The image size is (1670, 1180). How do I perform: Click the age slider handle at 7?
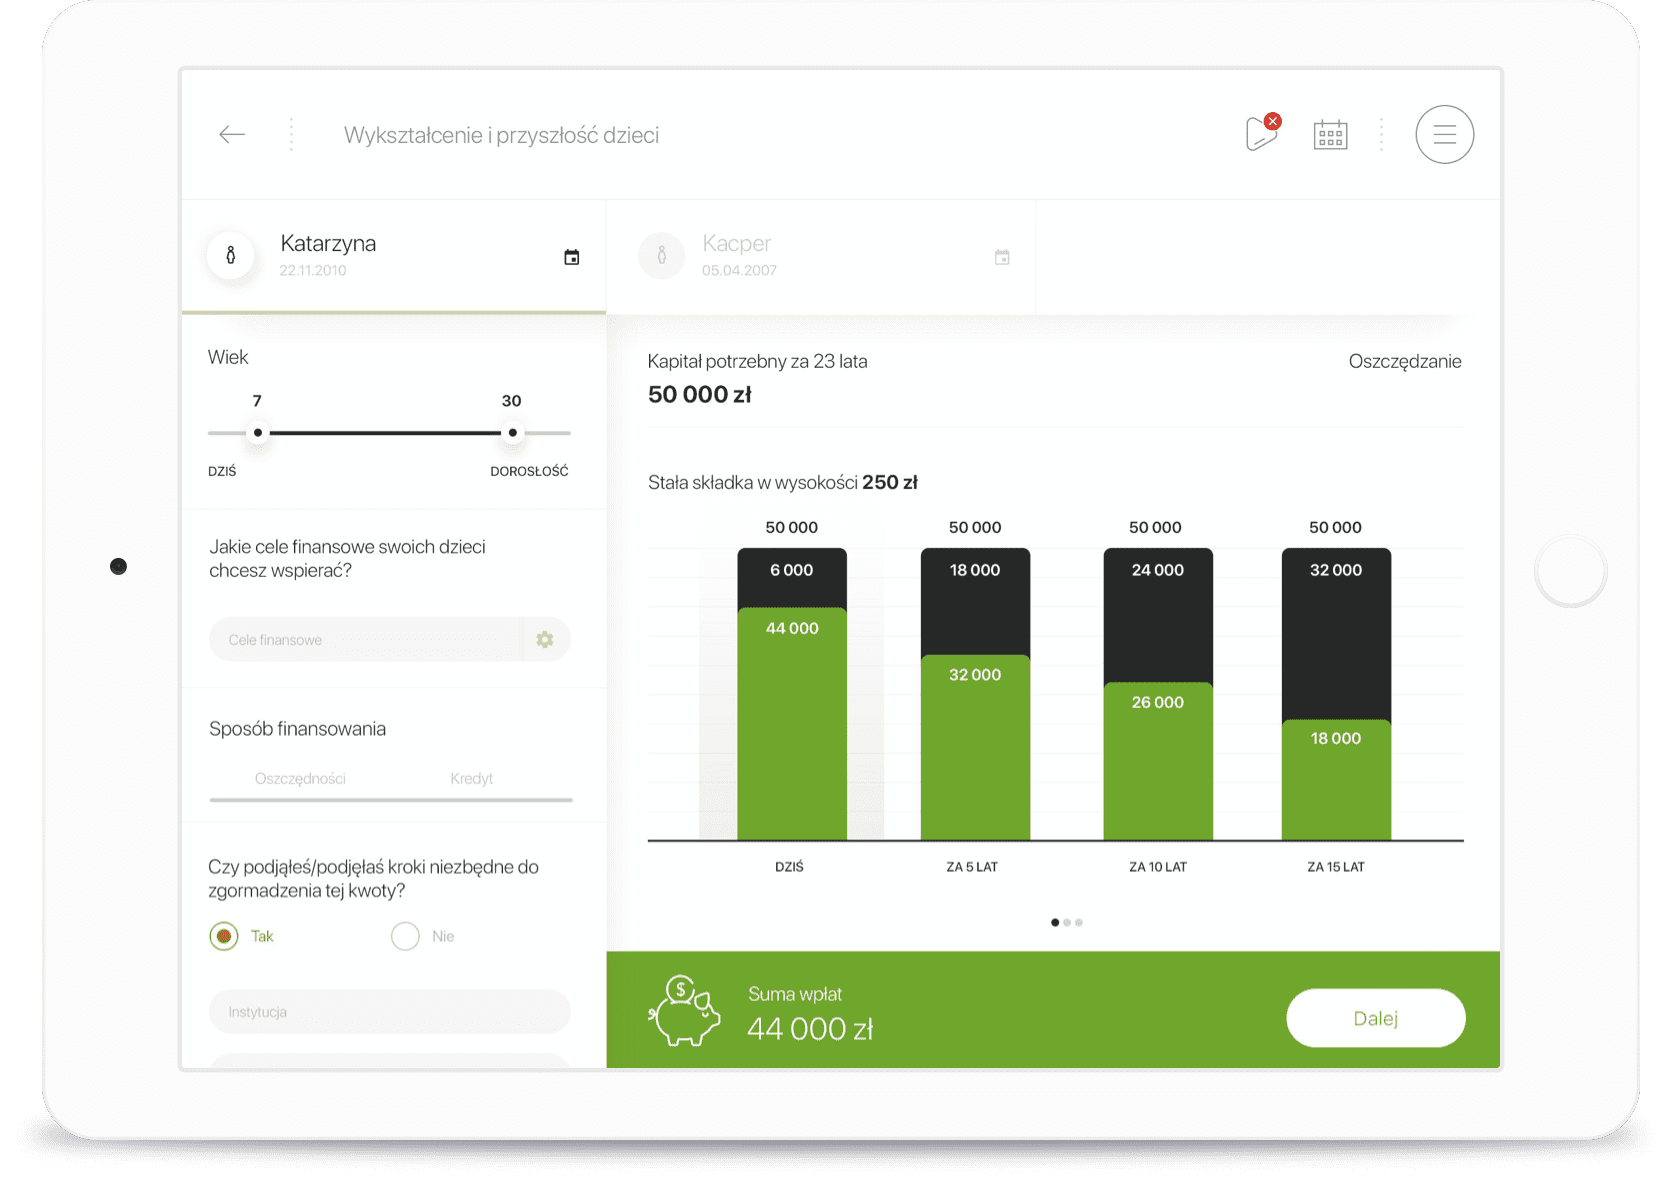[x=258, y=433]
